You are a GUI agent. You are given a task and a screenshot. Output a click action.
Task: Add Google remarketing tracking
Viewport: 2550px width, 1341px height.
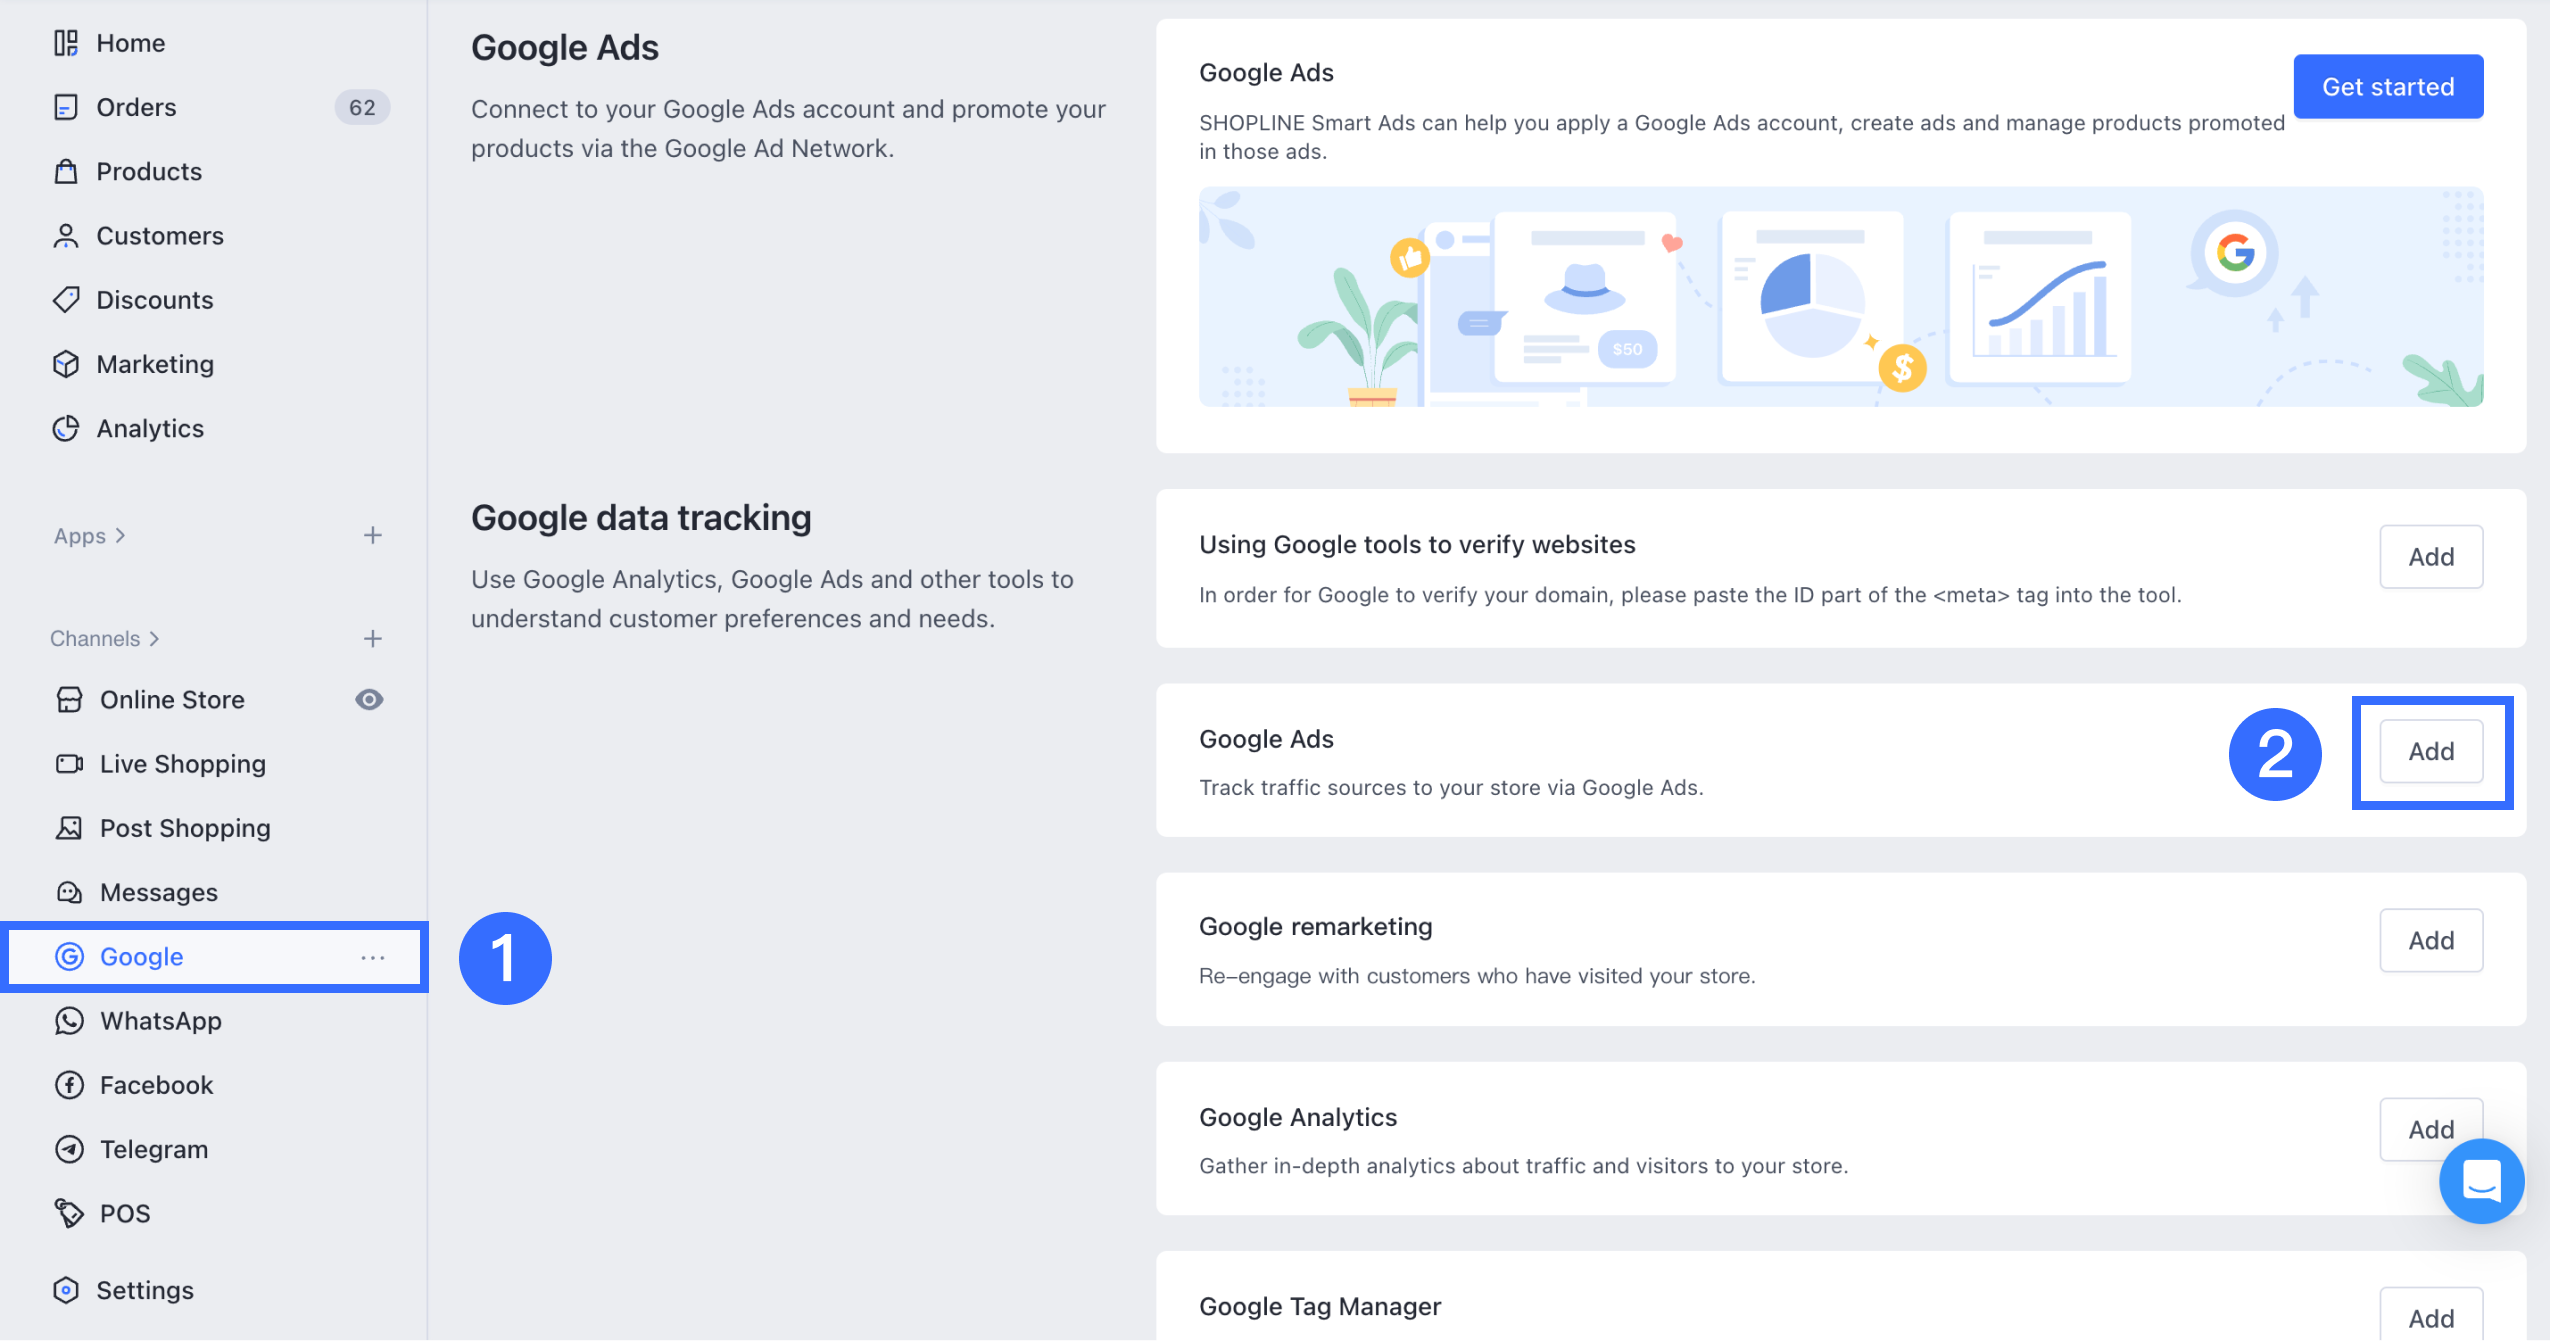(x=2431, y=940)
